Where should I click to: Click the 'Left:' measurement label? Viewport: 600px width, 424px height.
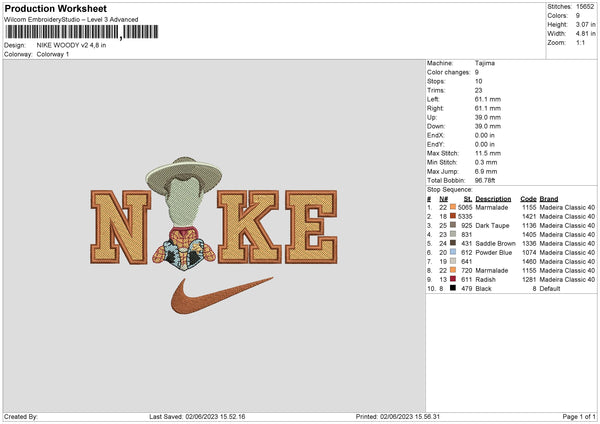pos(433,99)
